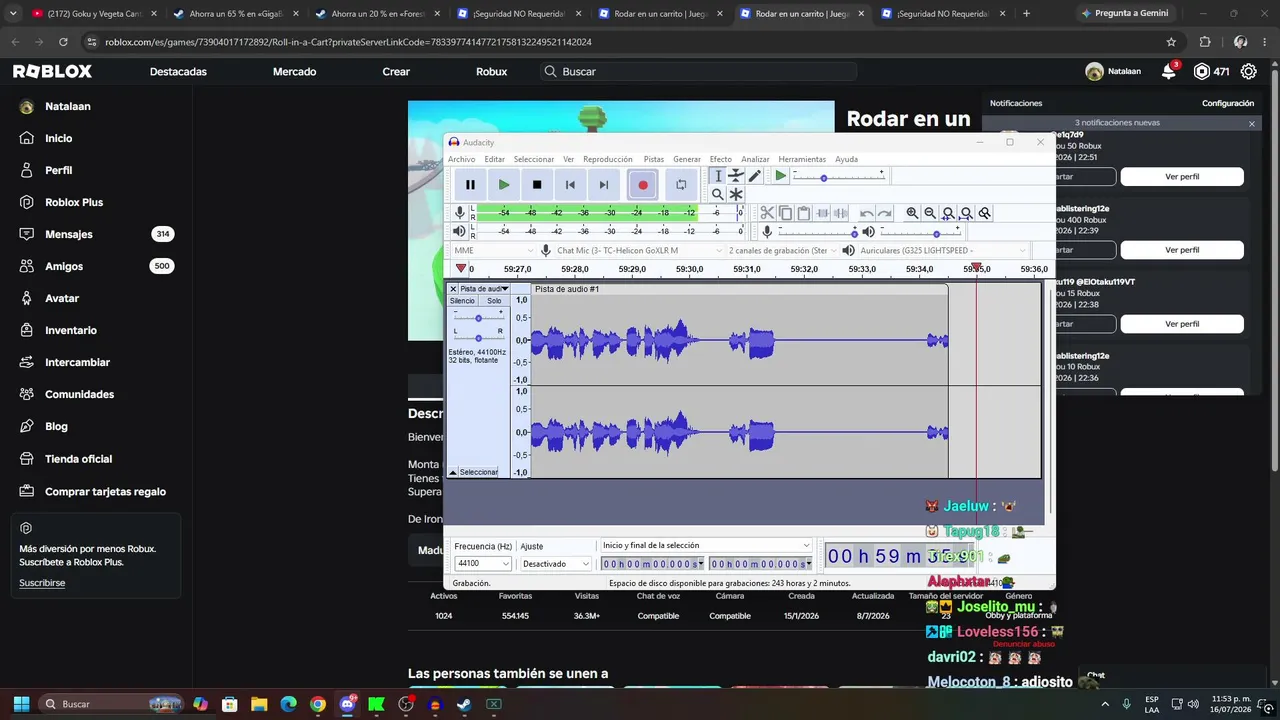Open the Pistas menu in Audacity
This screenshot has height=720, width=1280.
pos(653,159)
